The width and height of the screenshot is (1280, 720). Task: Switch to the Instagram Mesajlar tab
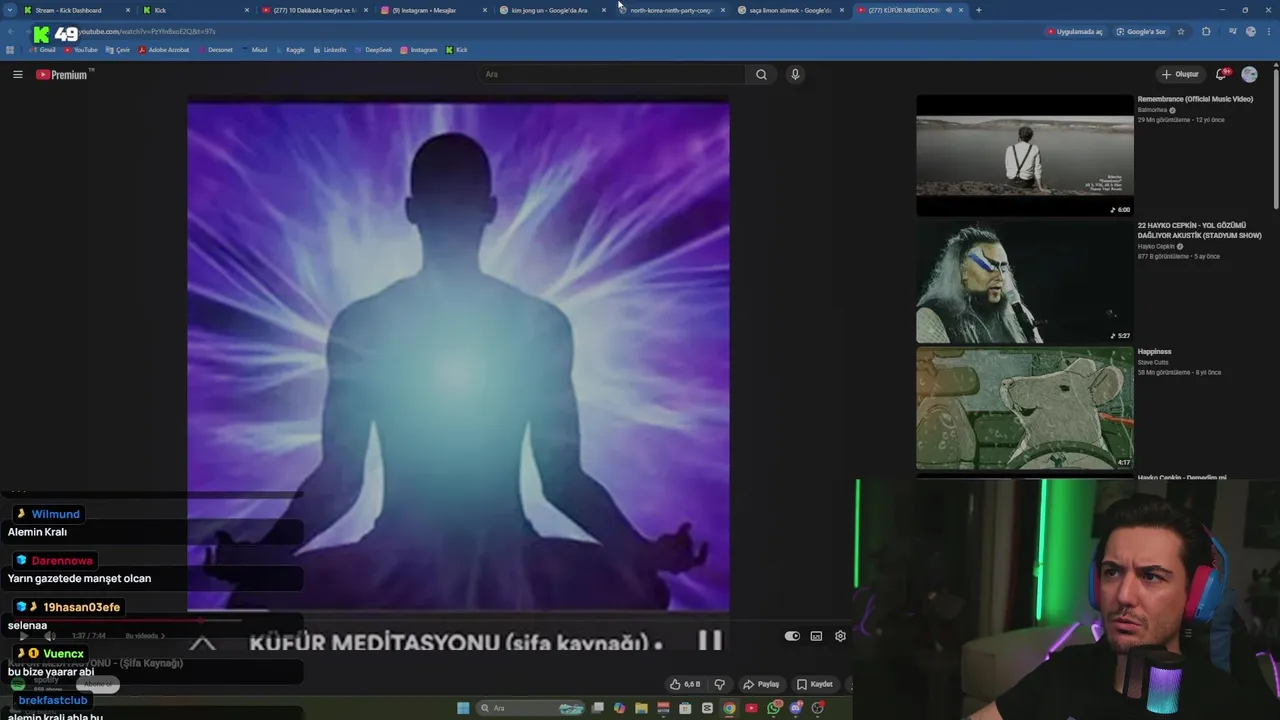coord(432,10)
